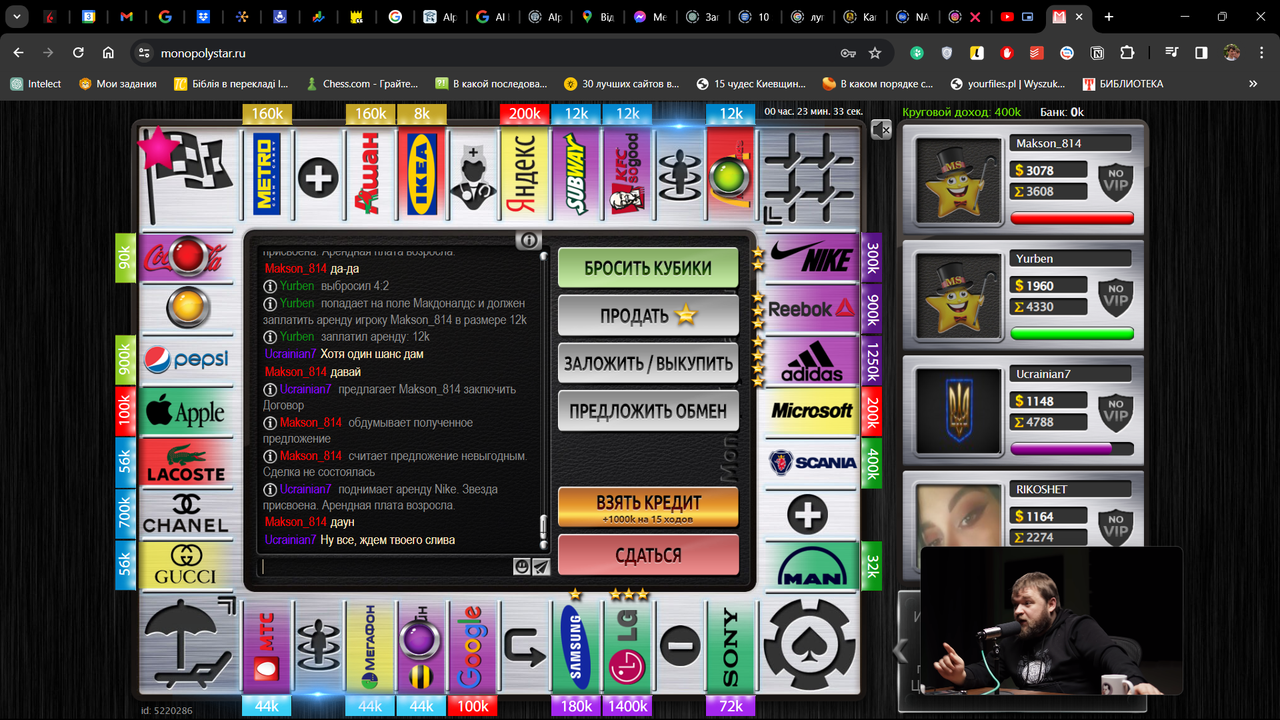Click the Adidas board tile
This screenshot has width=1280, height=720.
(812, 360)
